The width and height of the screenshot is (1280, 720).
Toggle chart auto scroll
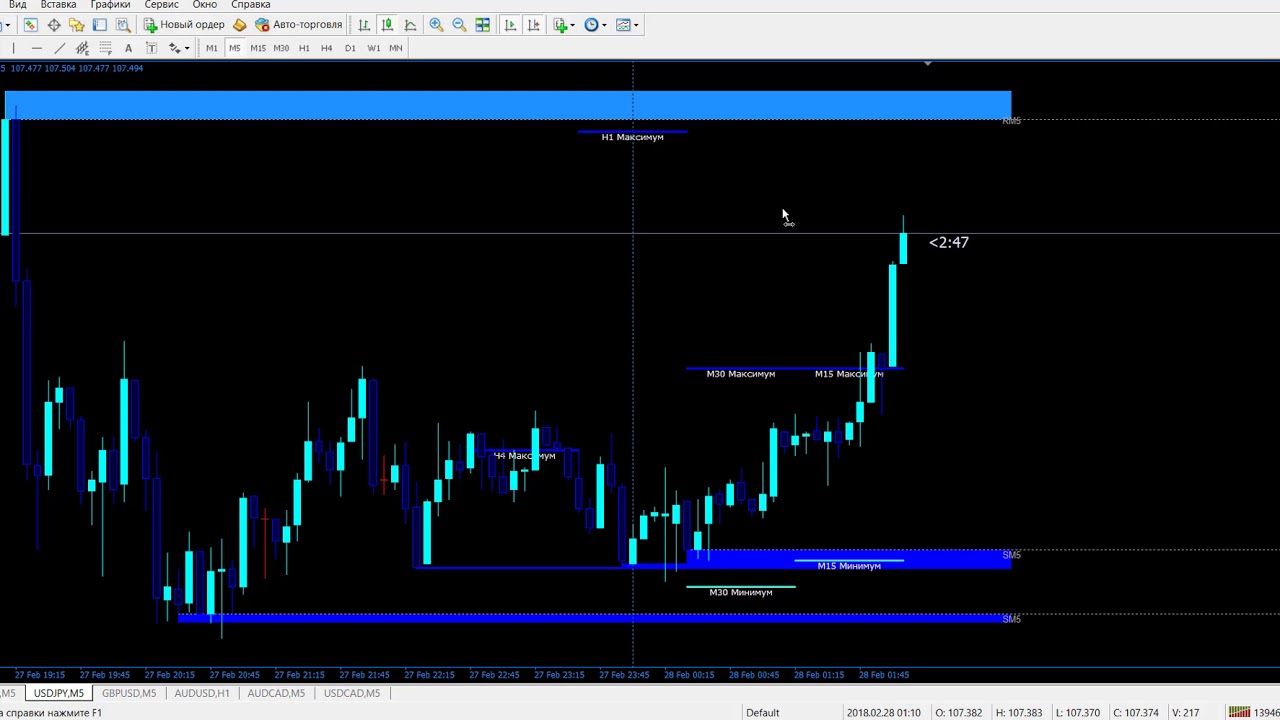click(510, 25)
